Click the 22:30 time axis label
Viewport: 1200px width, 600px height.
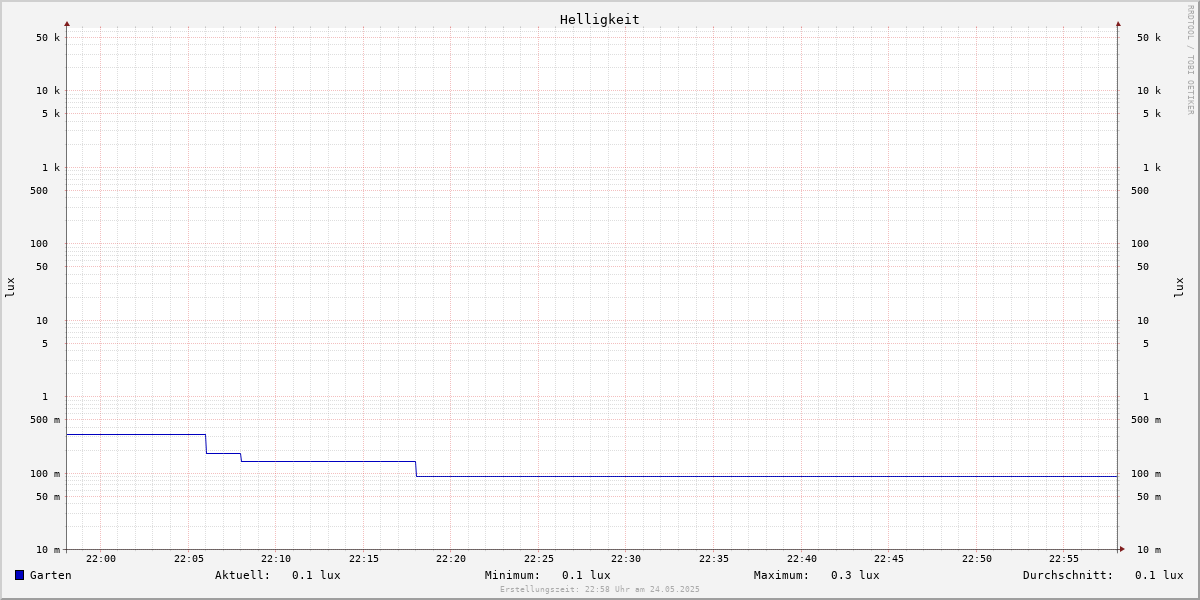[626, 559]
